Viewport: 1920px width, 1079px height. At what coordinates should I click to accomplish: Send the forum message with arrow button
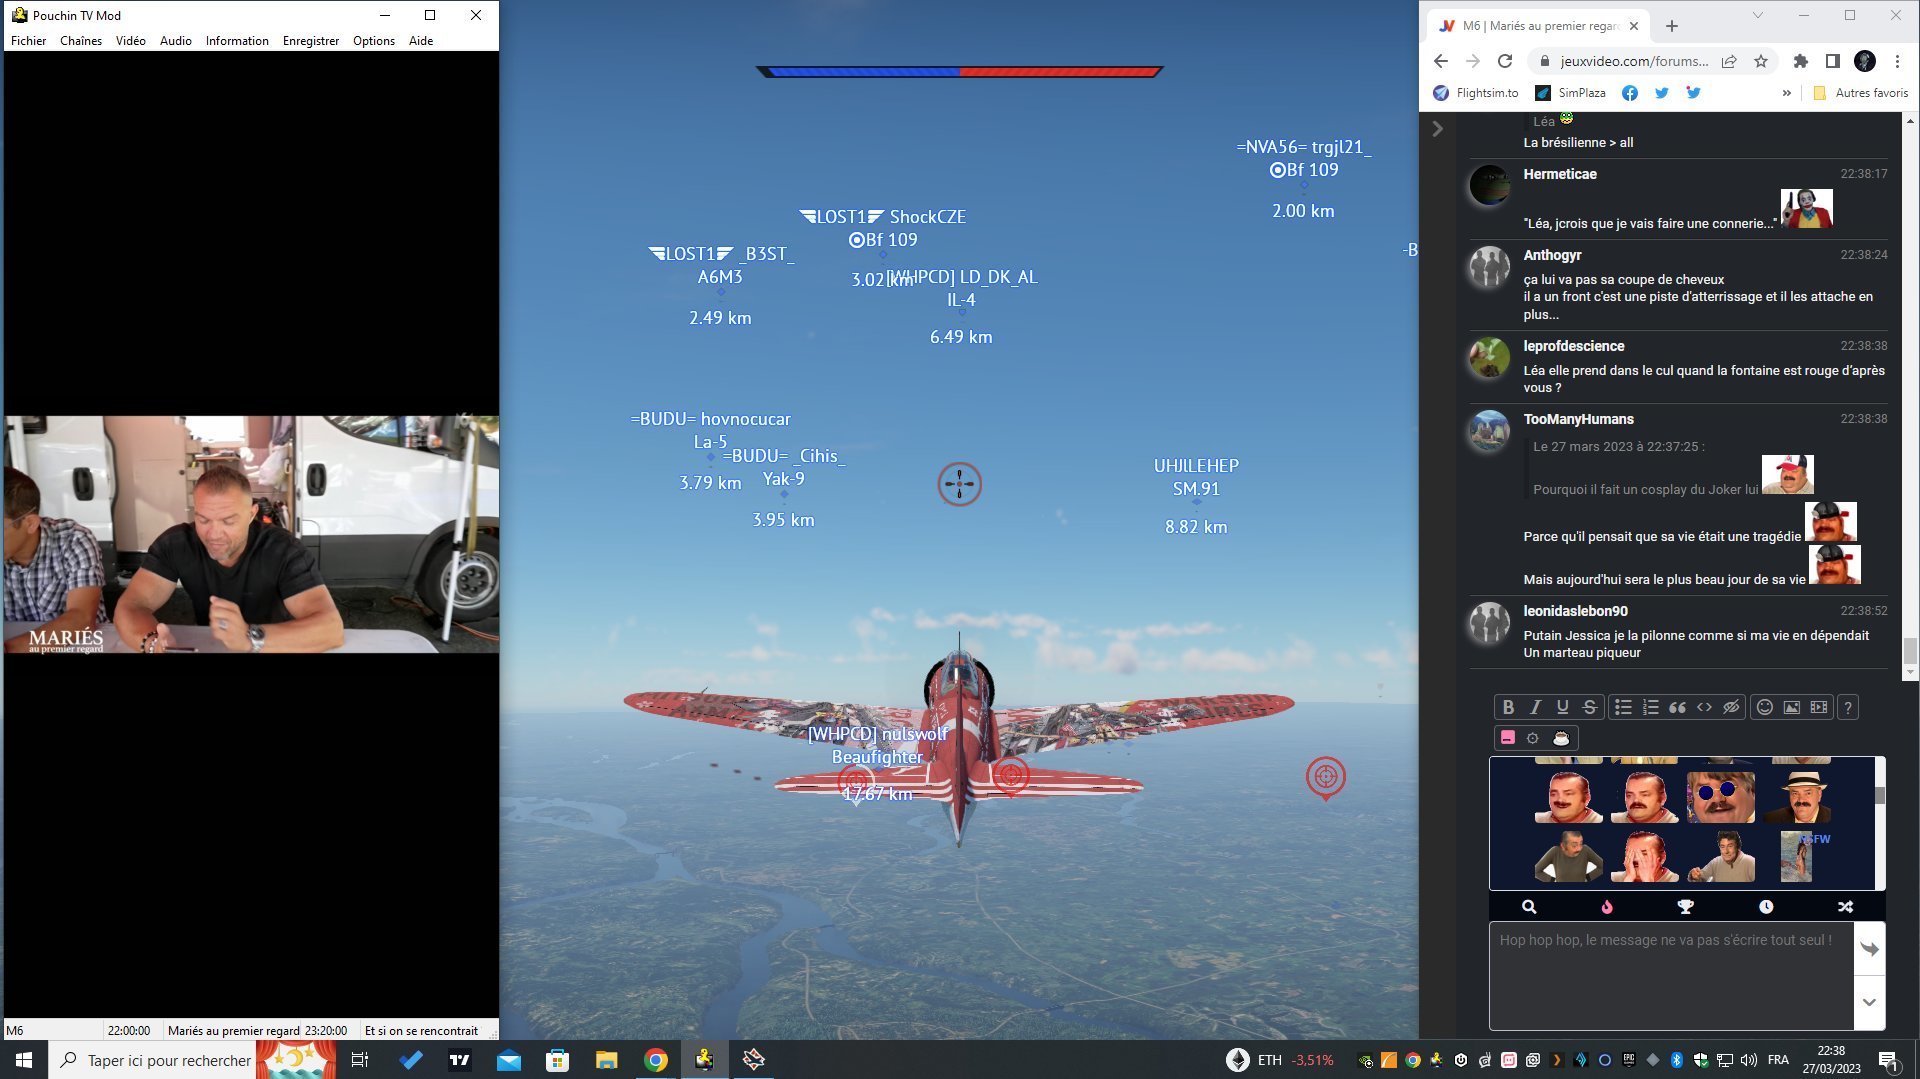(1869, 949)
